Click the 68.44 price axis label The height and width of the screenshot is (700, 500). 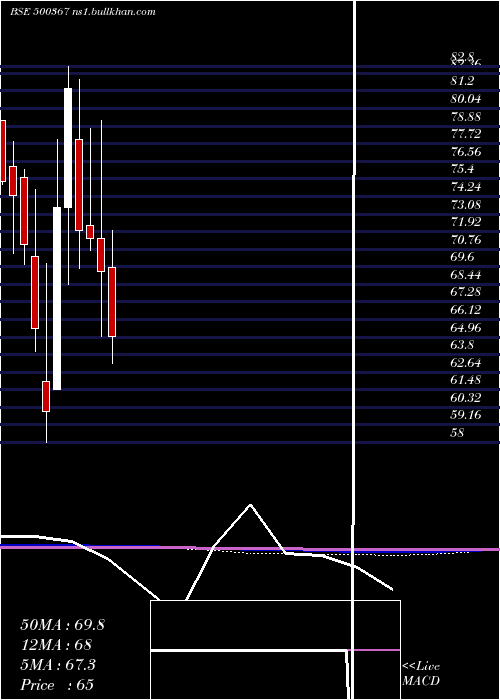click(x=466, y=275)
